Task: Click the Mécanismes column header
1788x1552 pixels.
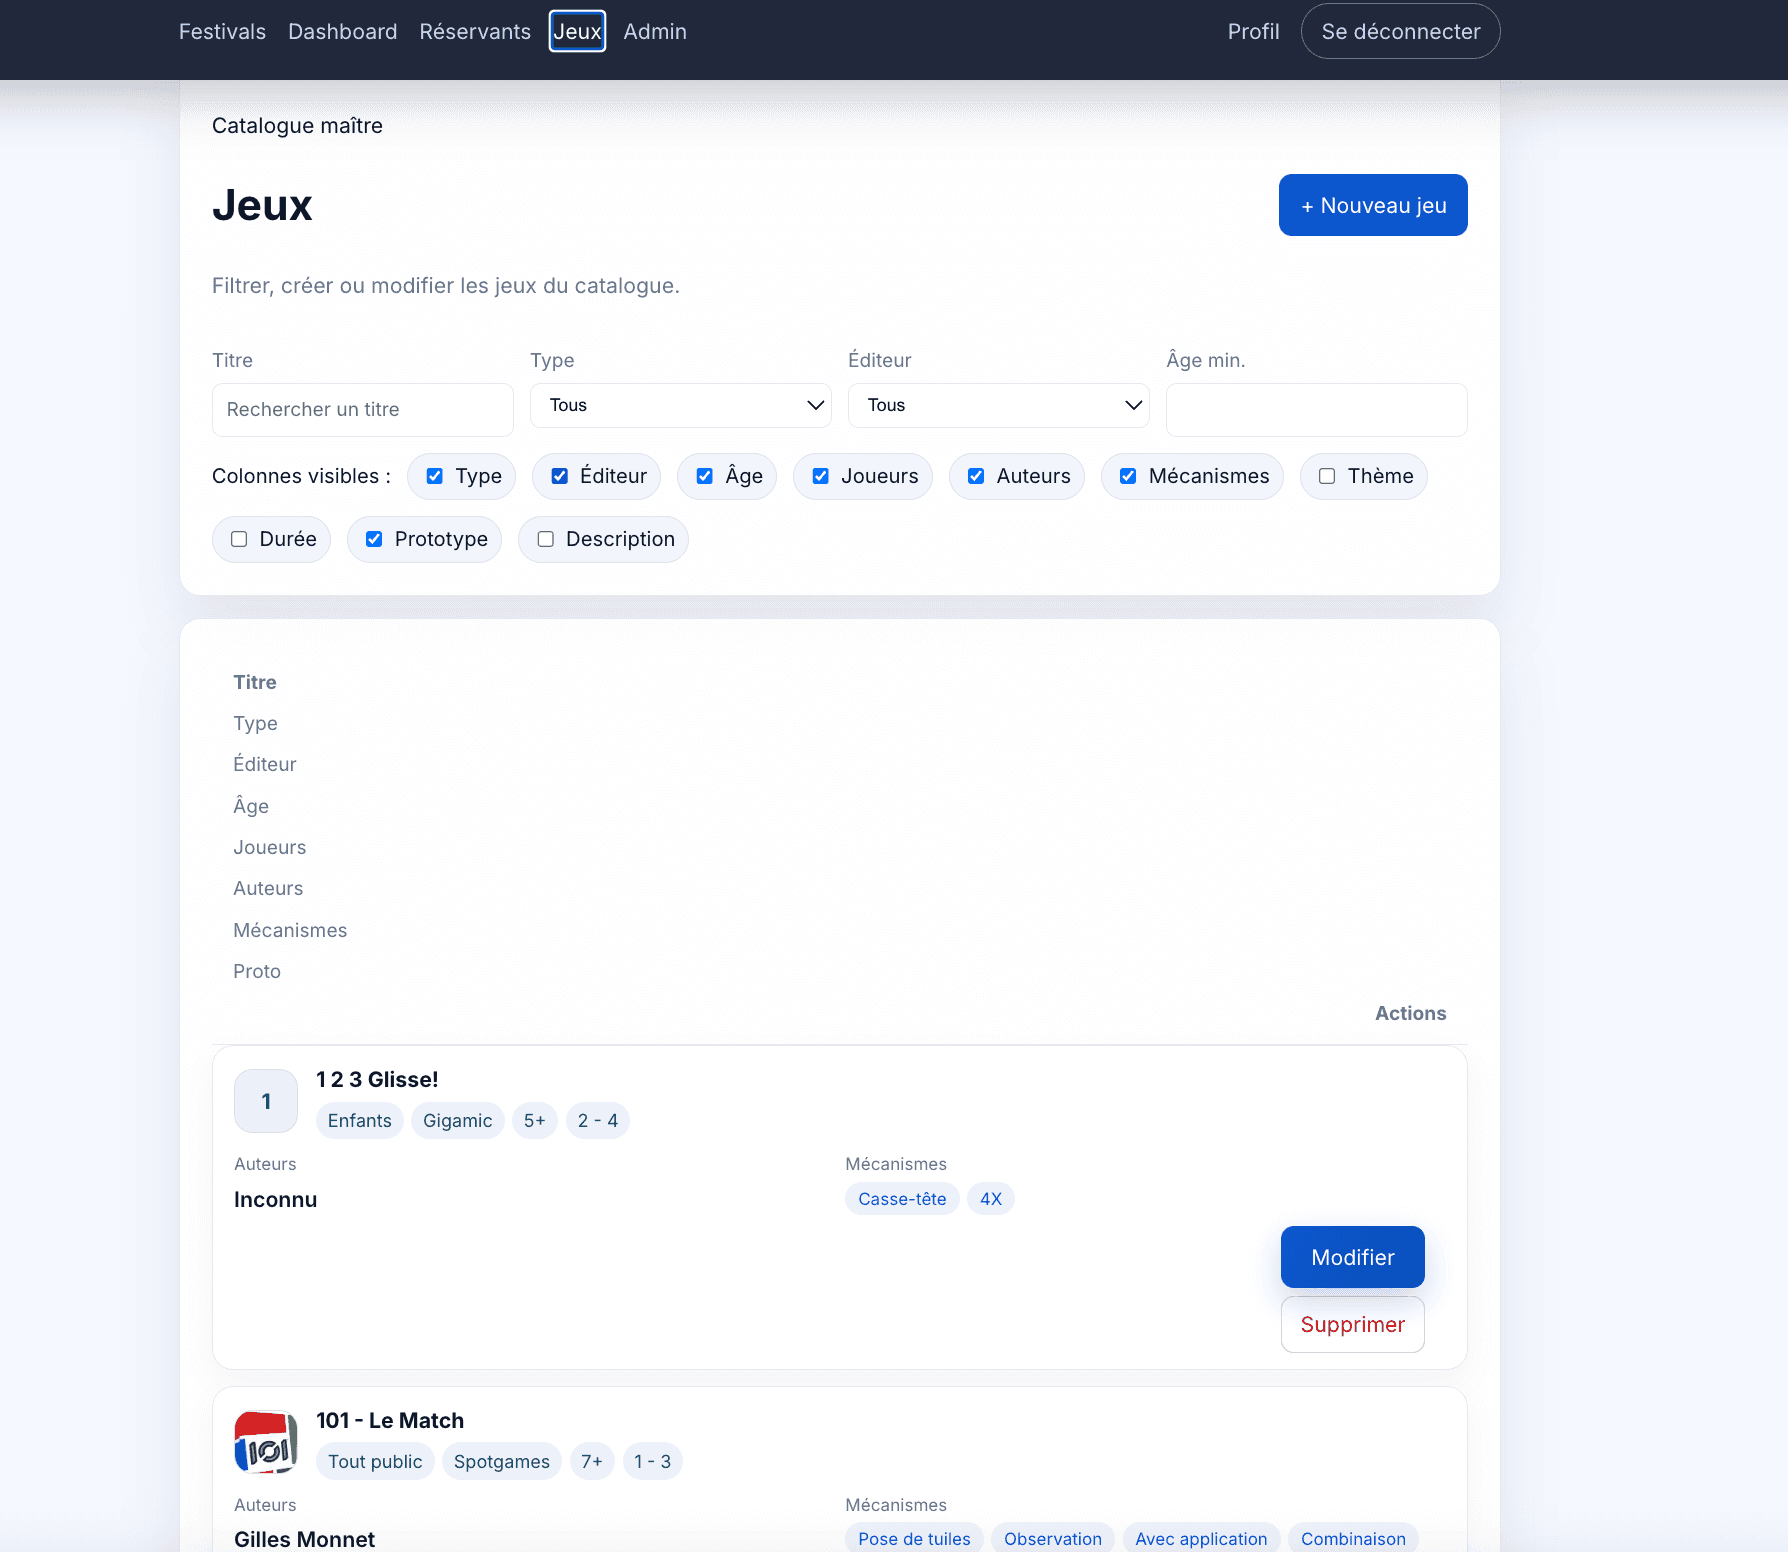Action: point(290,930)
